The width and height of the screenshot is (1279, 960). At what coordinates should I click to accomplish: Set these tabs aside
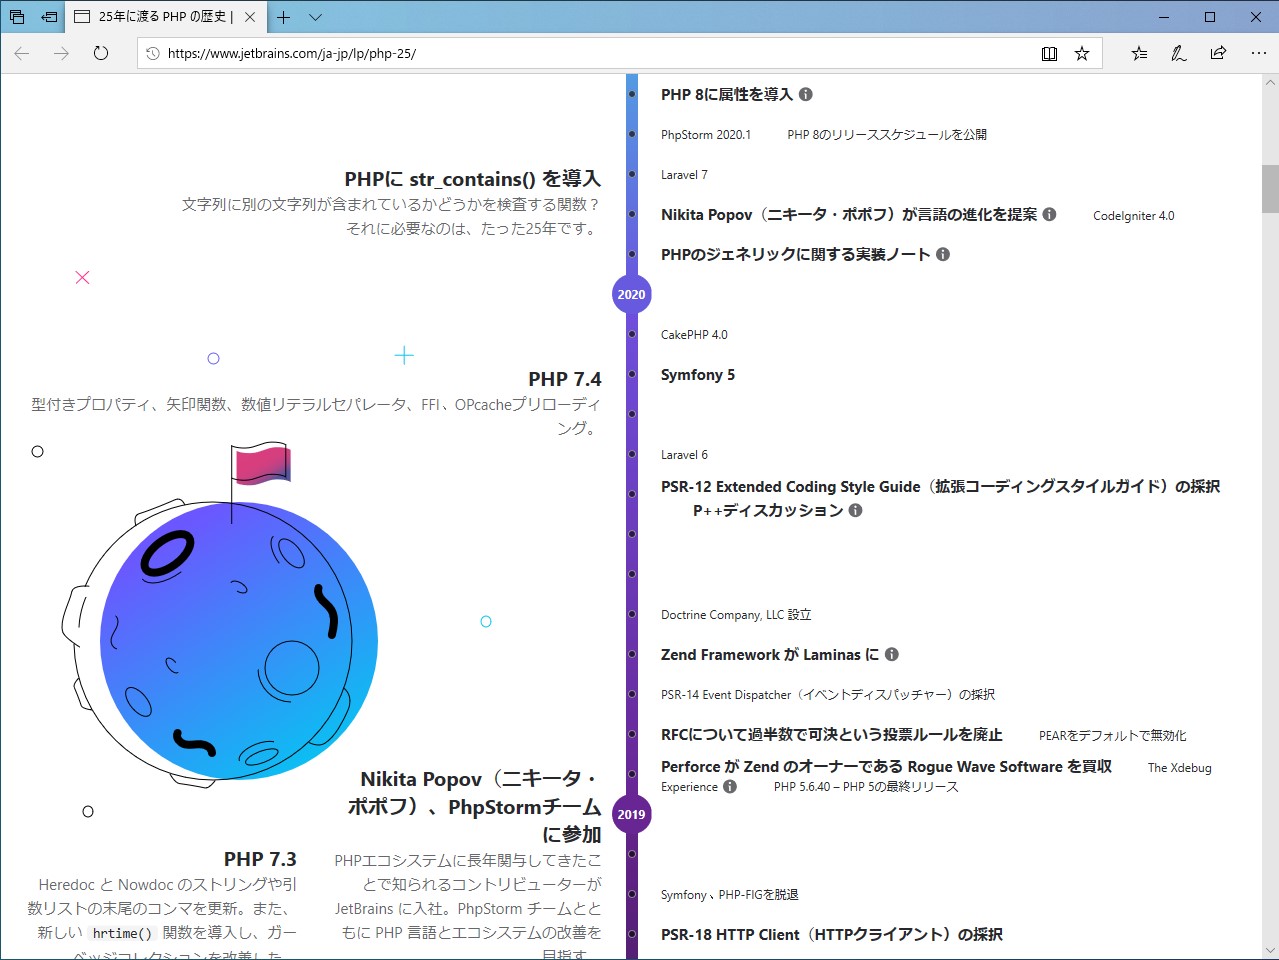click(x=47, y=16)
